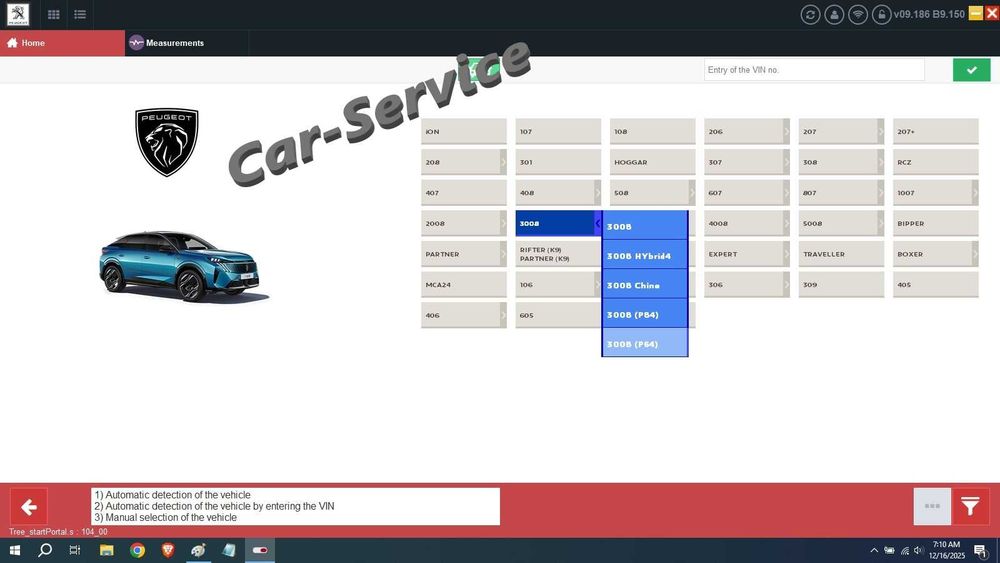The width and height of the screenshot is (1000, 563).
Task: Open the list view icon
Action: tap(80, 14)
